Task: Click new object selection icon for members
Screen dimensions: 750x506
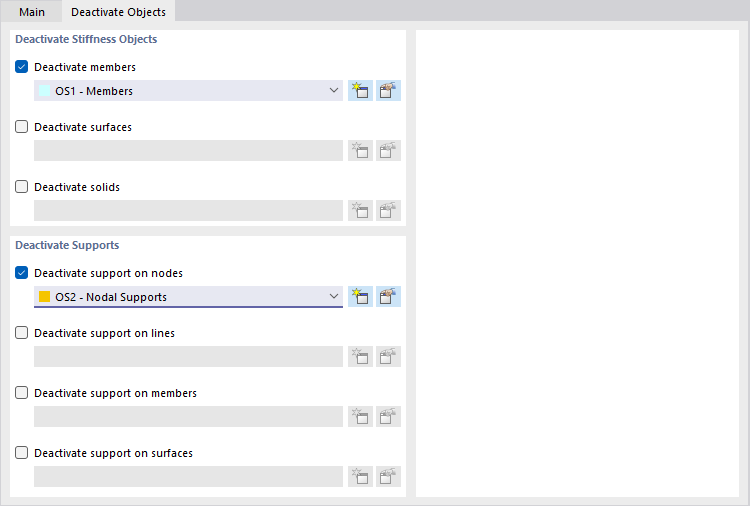Action: 360,91
